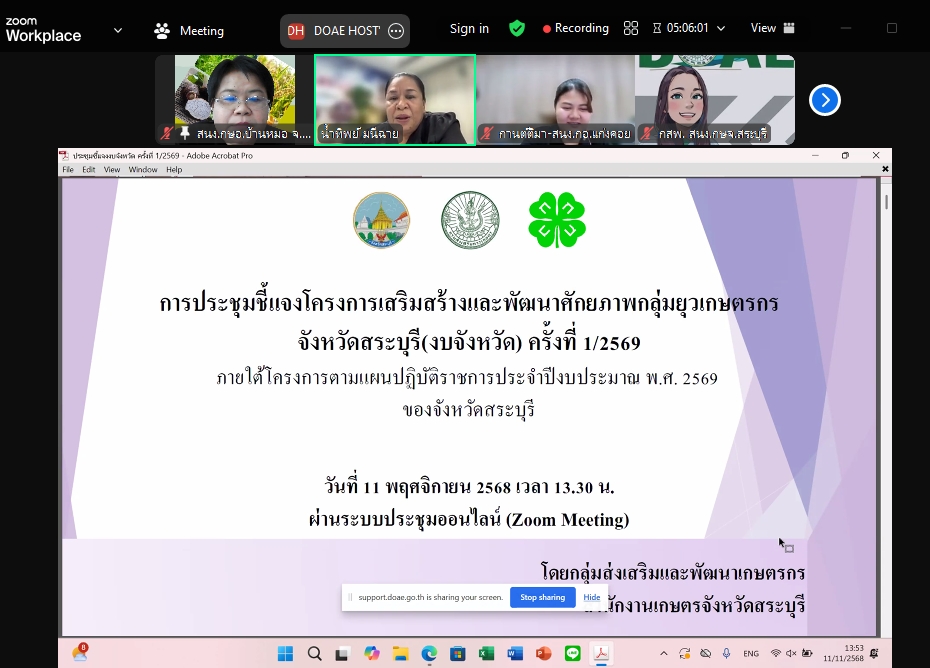Click the Recording indicator
The image size is (930, 668).
pyautogui.click(x=576, y=28)
